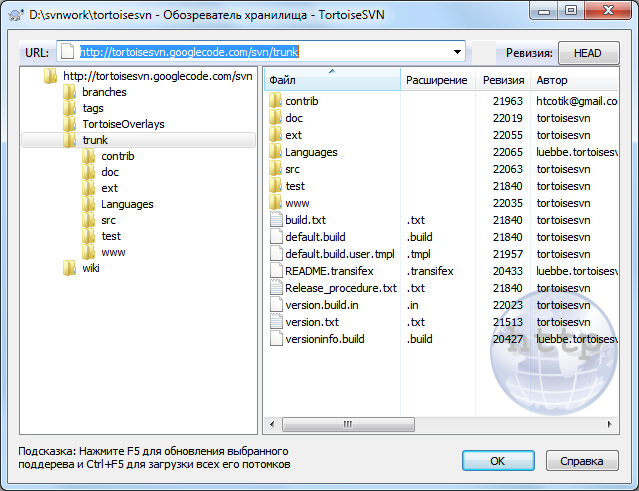
Task: Click the root repository folder icon
Action: coord(51,76)
